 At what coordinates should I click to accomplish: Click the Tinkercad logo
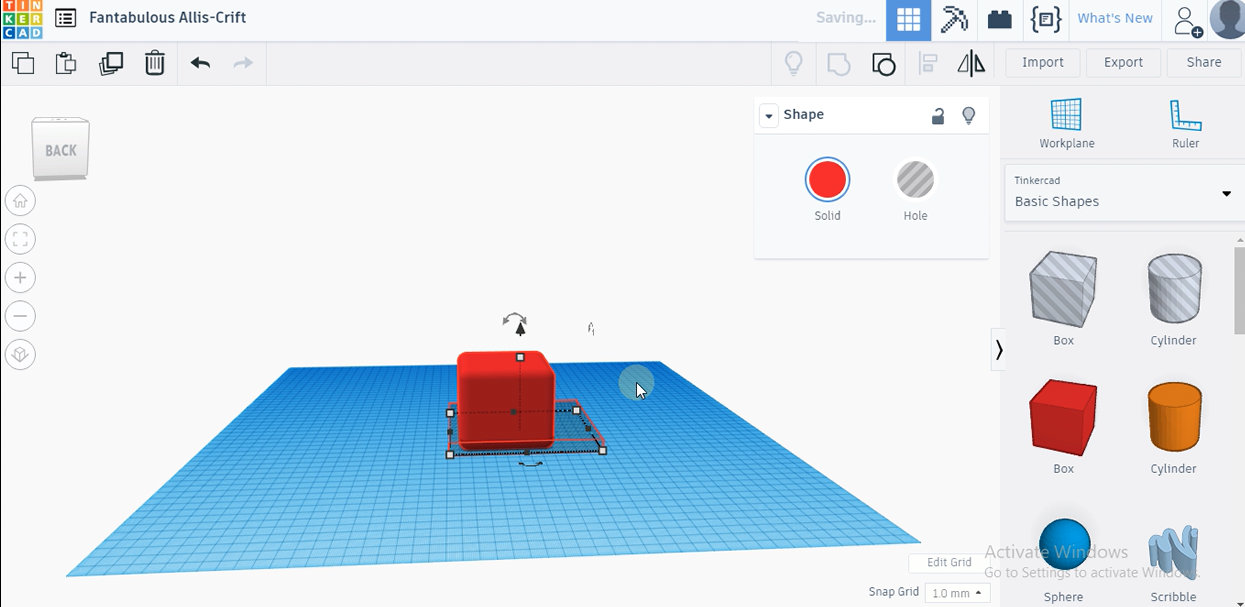22,19
